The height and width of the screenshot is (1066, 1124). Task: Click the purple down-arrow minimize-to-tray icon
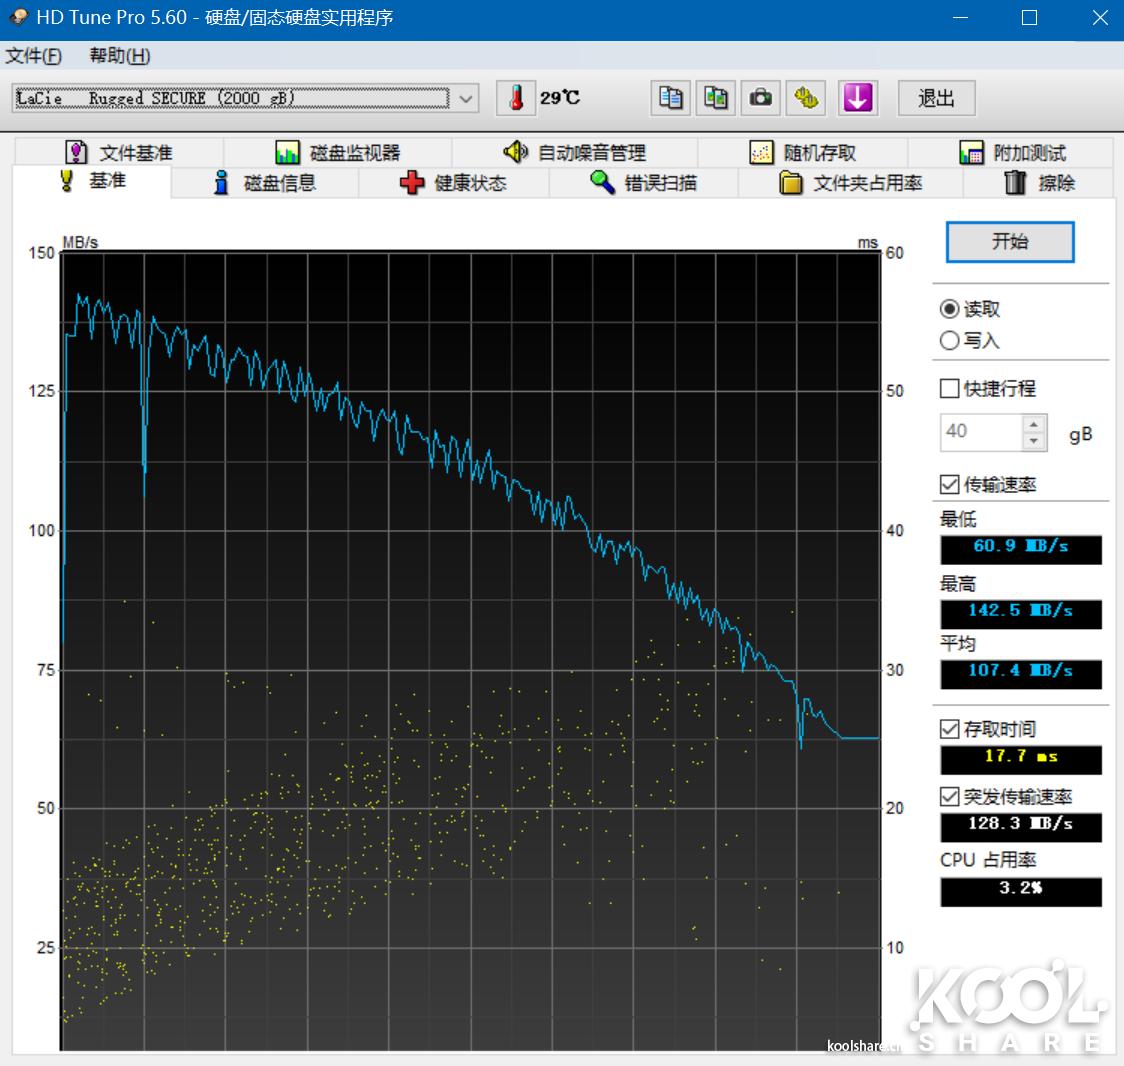pos(857,97)
